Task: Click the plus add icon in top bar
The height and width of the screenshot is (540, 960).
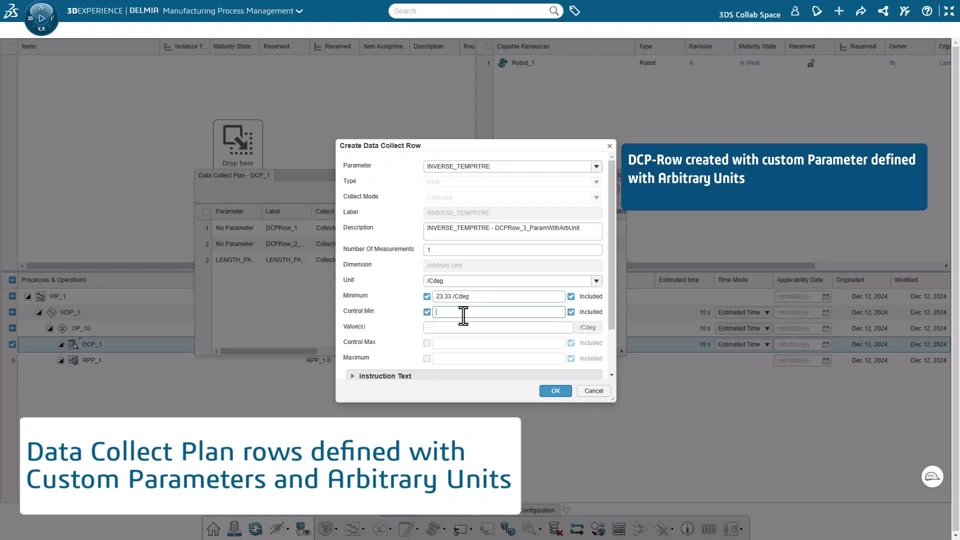Action: (839, 11)
